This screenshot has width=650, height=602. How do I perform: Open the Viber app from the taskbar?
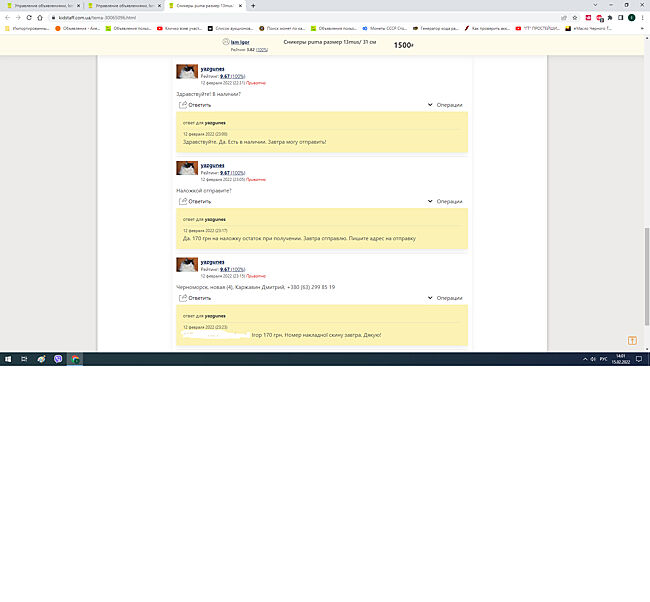(58, 358)
